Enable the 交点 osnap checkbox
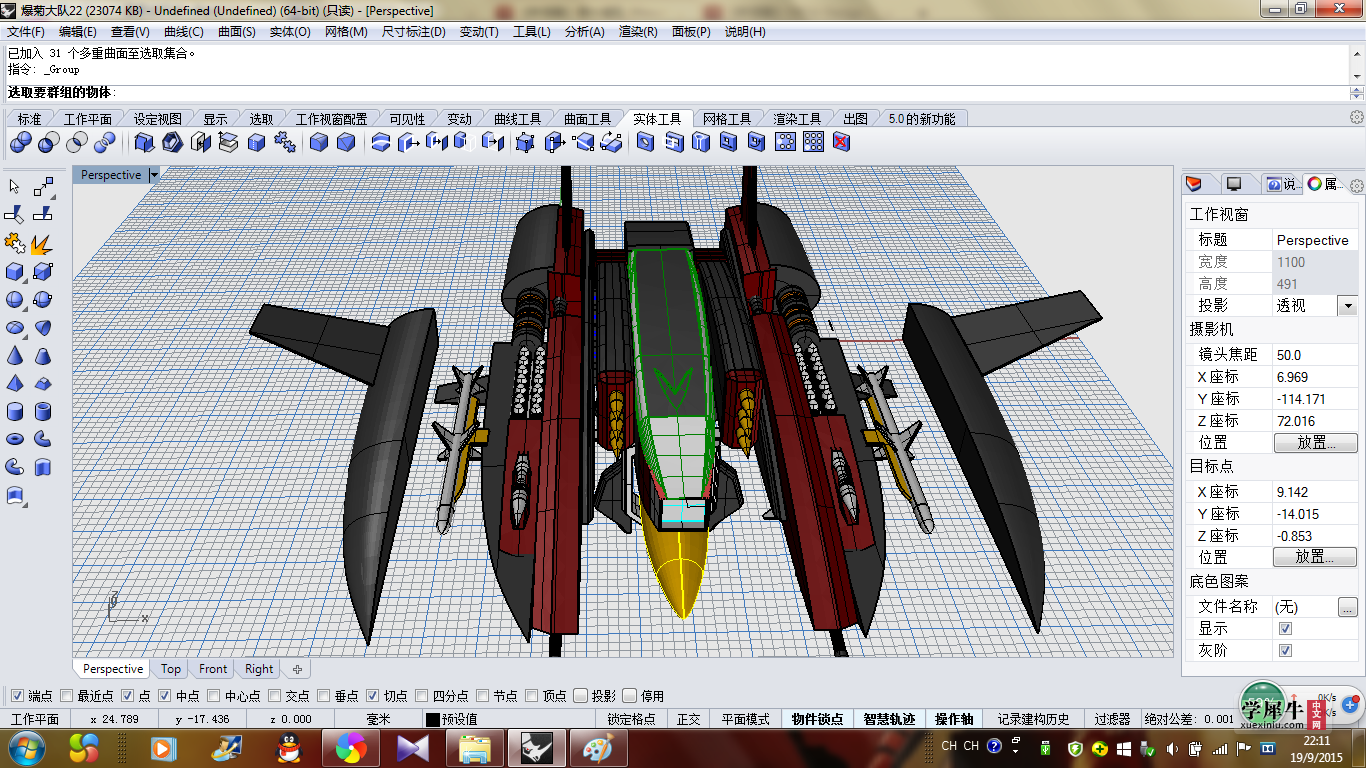The image size is (1366, 768). pos(275,696)
